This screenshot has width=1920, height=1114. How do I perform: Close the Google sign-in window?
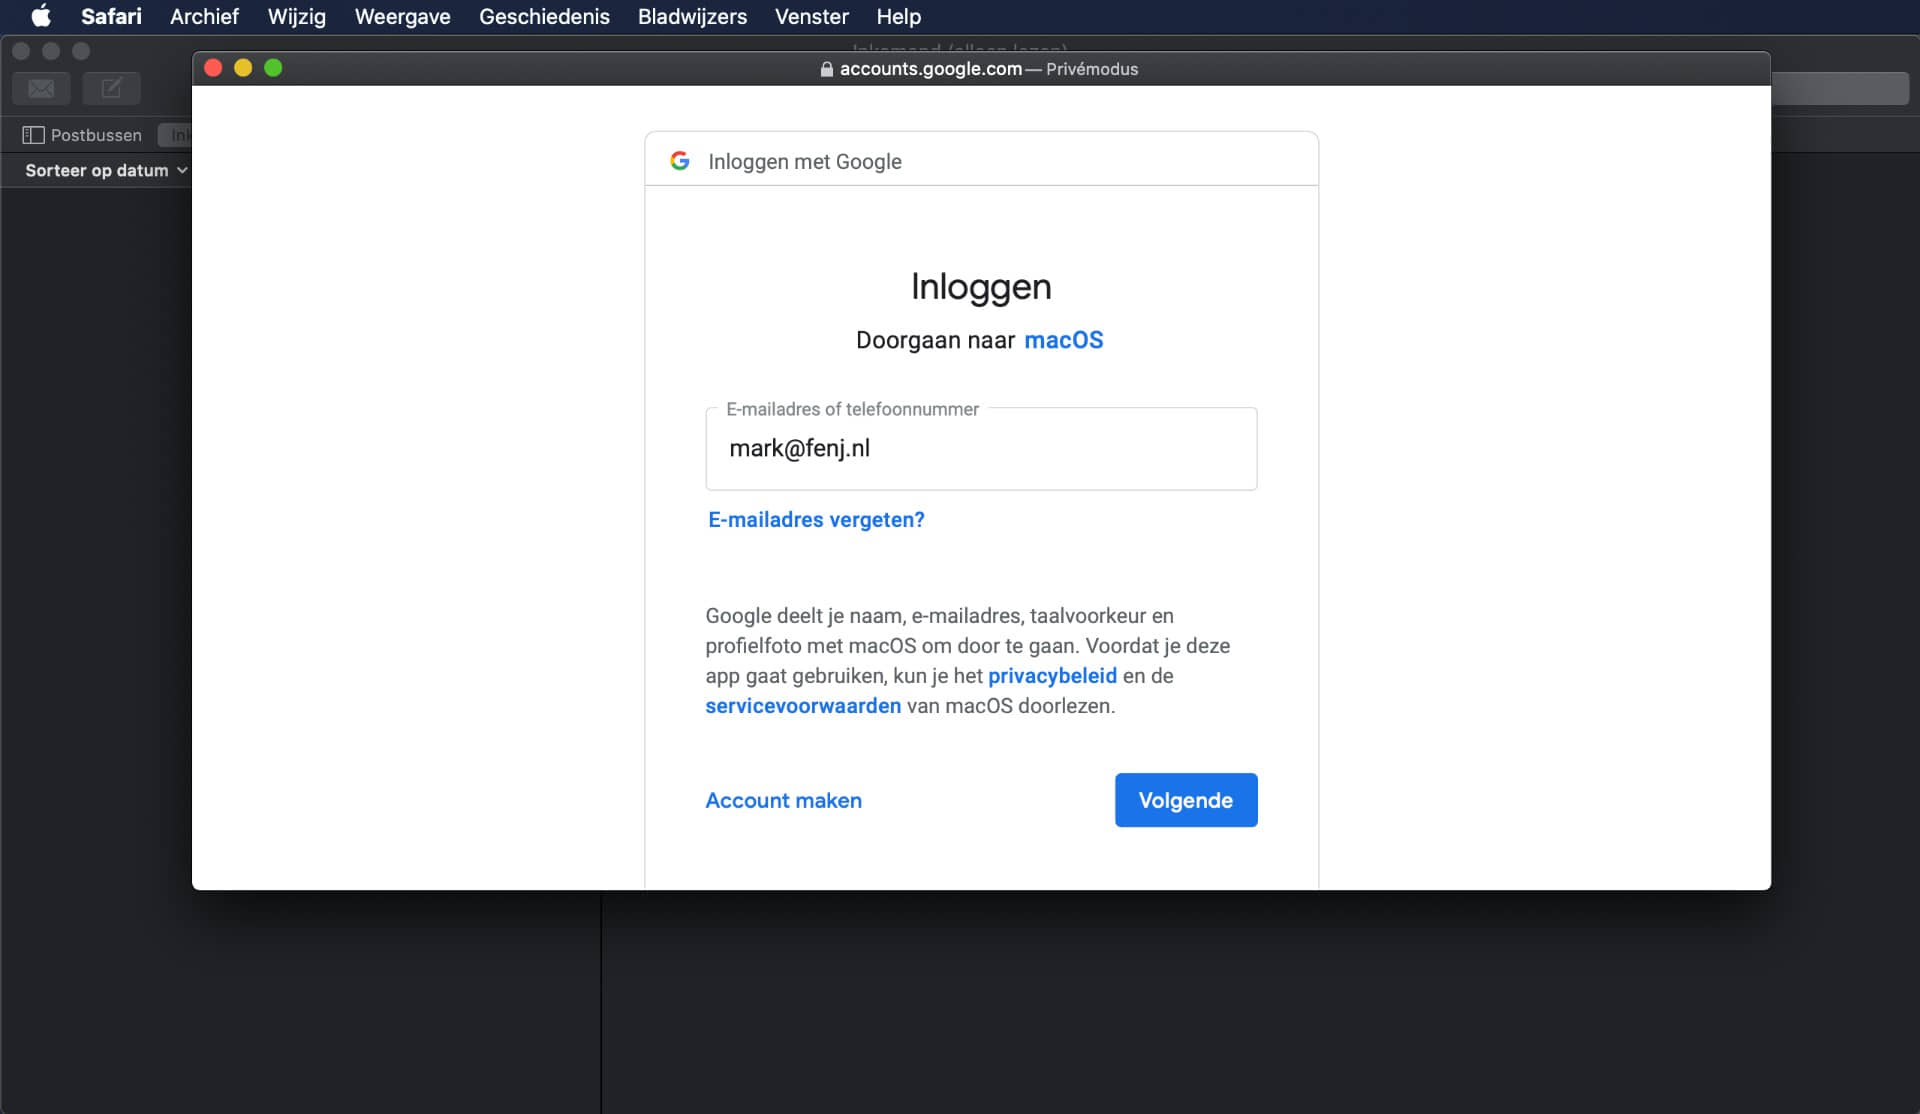213,68
